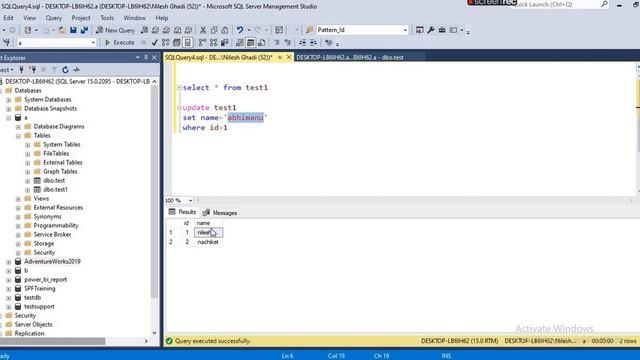Select the dbo.test table in tree
The width and height of the screenshot is (640, 360).
click(54, 180)
